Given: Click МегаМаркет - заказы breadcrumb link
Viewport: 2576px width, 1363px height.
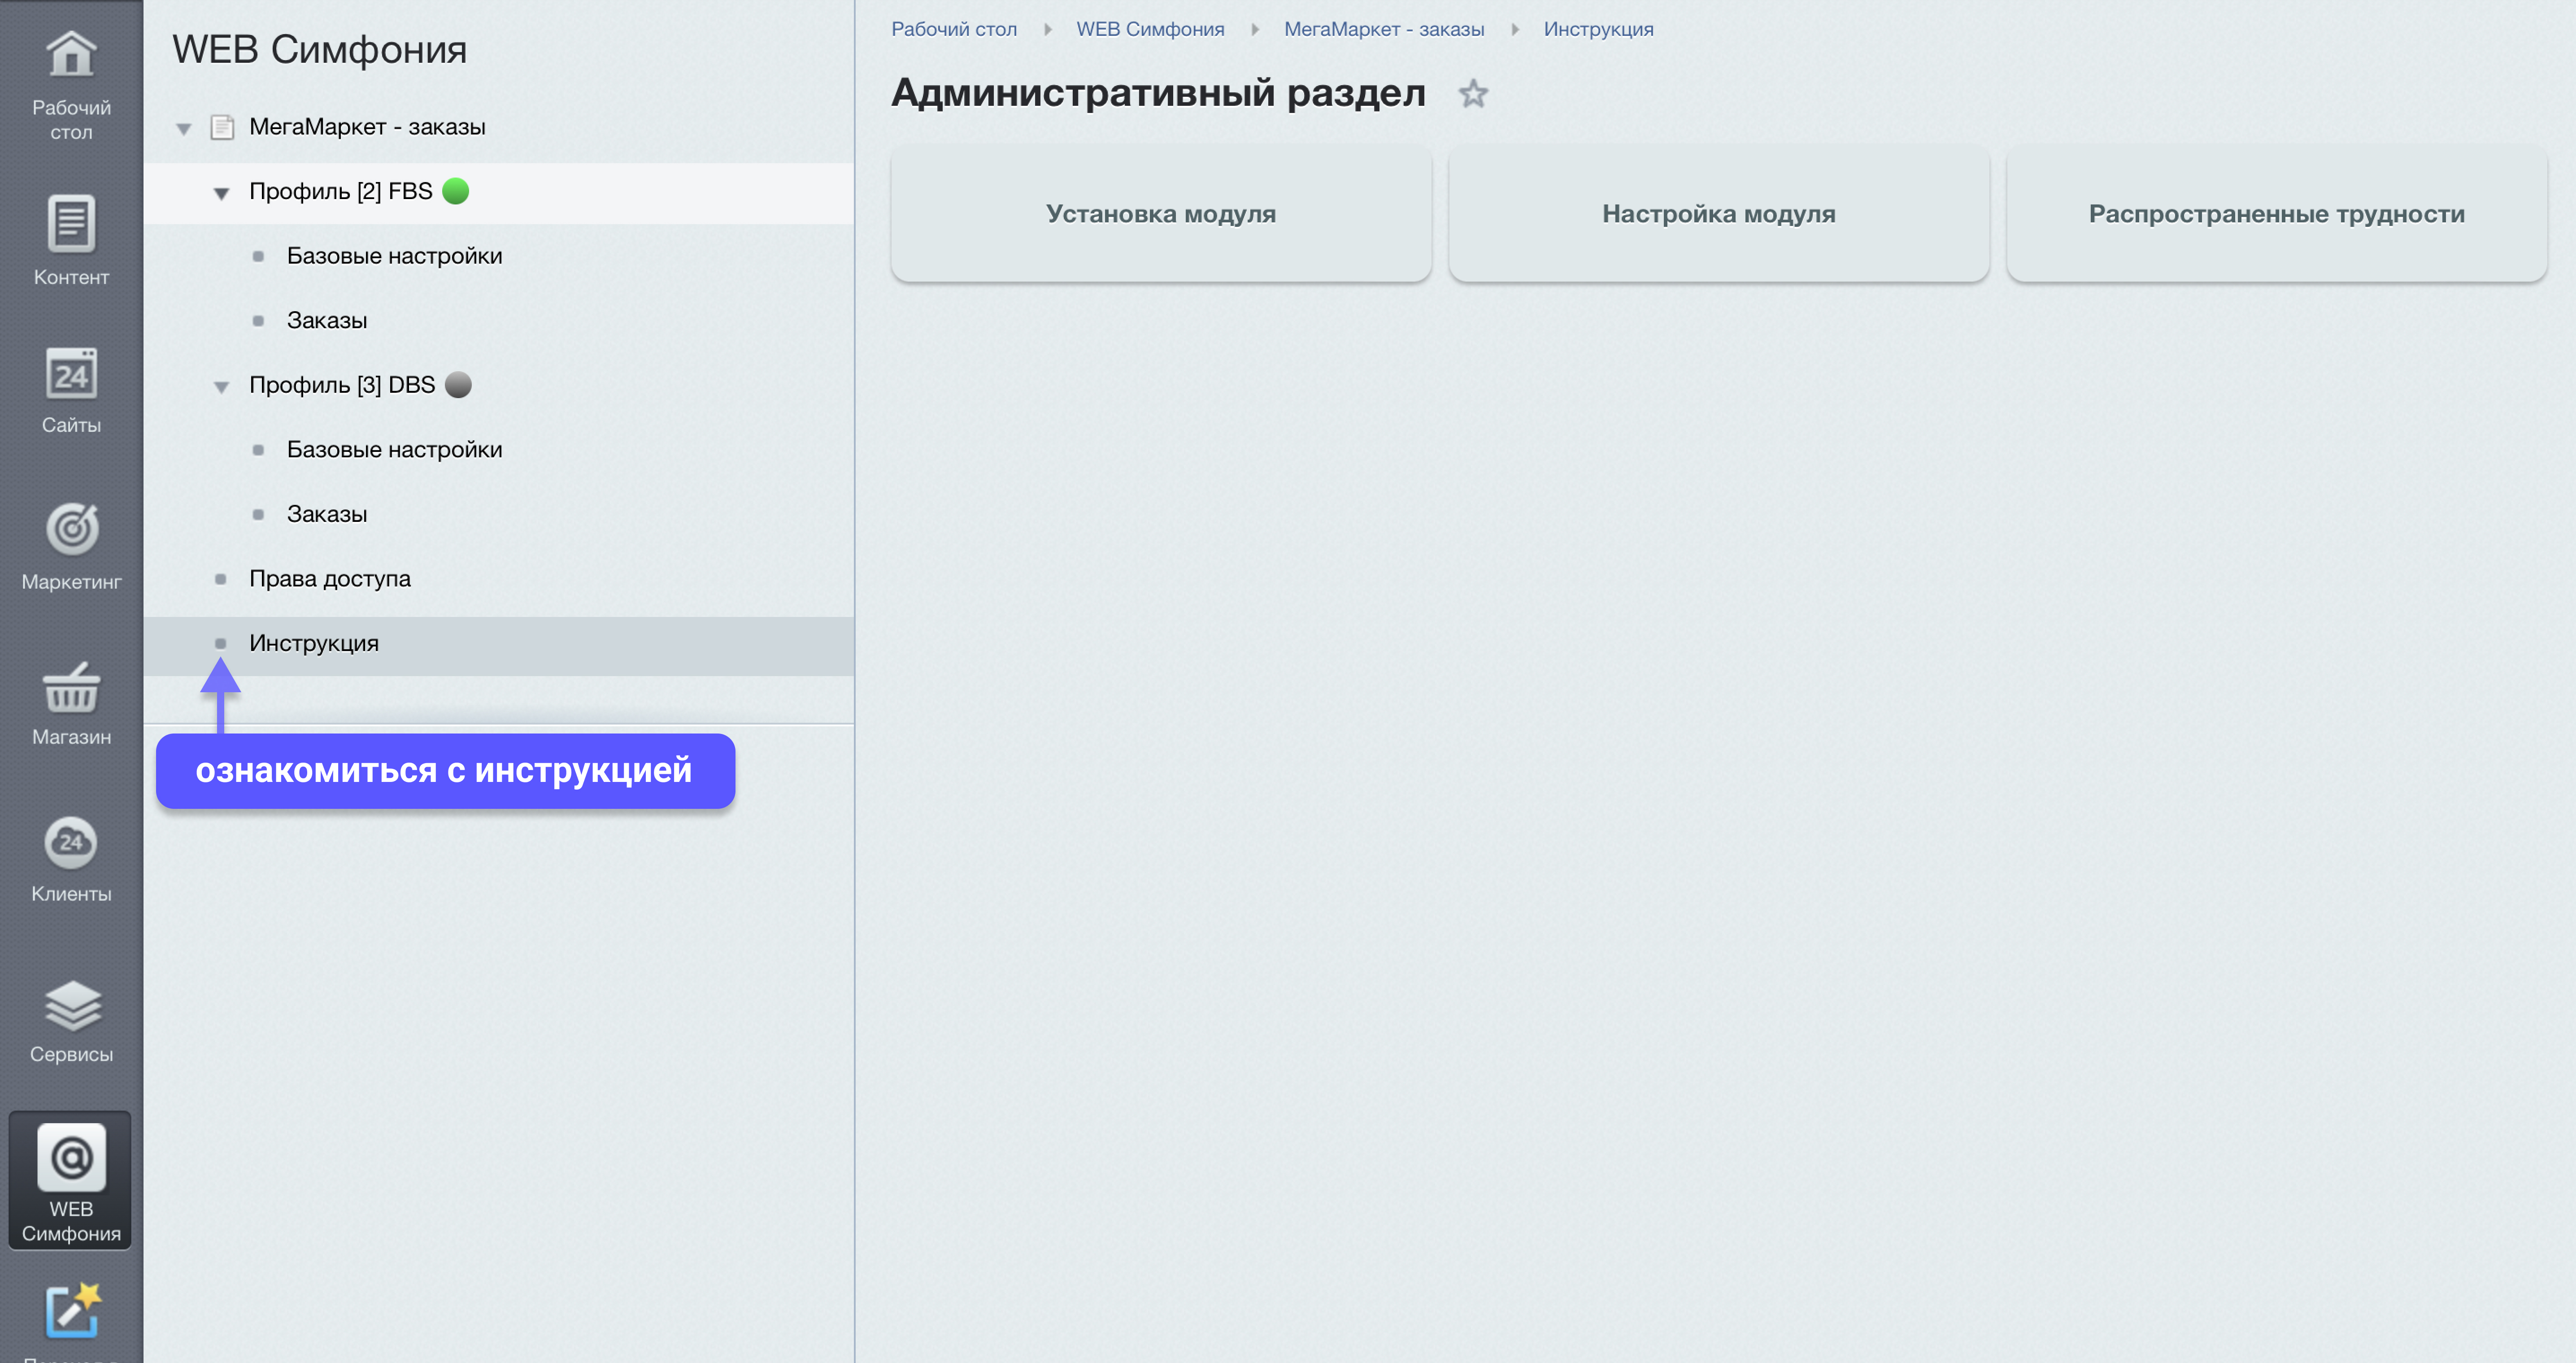Looking at the screenshot, I should [x=1383, y=29].
